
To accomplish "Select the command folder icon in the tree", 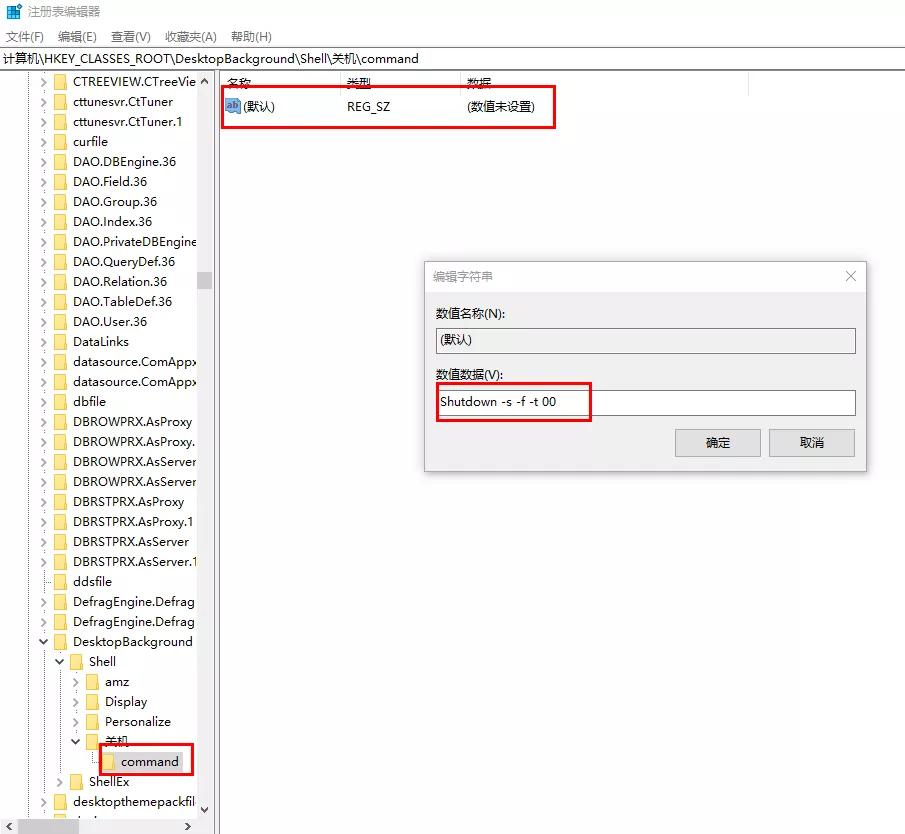I will tap(107, 761).
